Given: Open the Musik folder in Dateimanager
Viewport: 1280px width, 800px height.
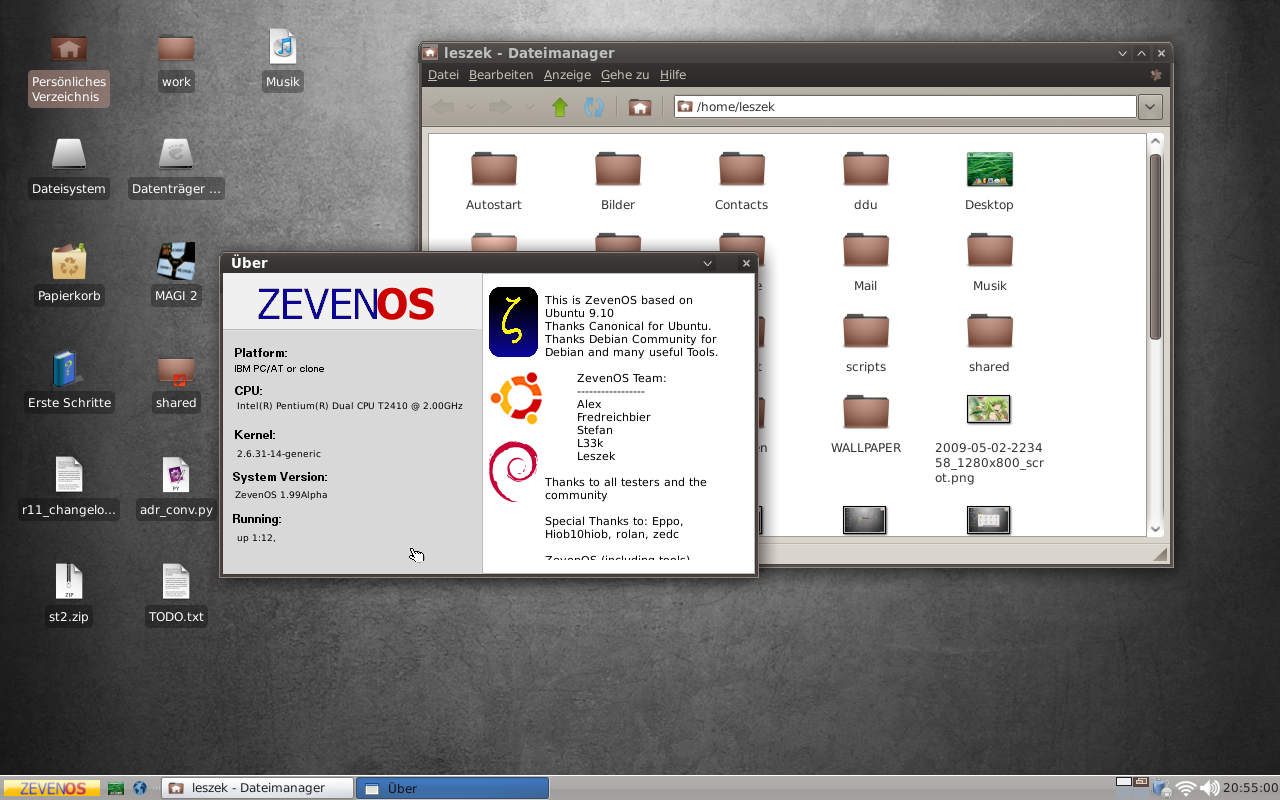Looking at the screenshot, I should pyautogui.click(x=989, y=262).
